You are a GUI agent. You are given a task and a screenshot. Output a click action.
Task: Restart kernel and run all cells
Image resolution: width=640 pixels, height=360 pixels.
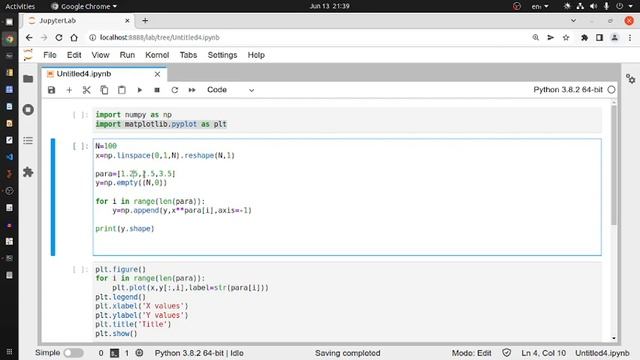click(x=192, y=90)
